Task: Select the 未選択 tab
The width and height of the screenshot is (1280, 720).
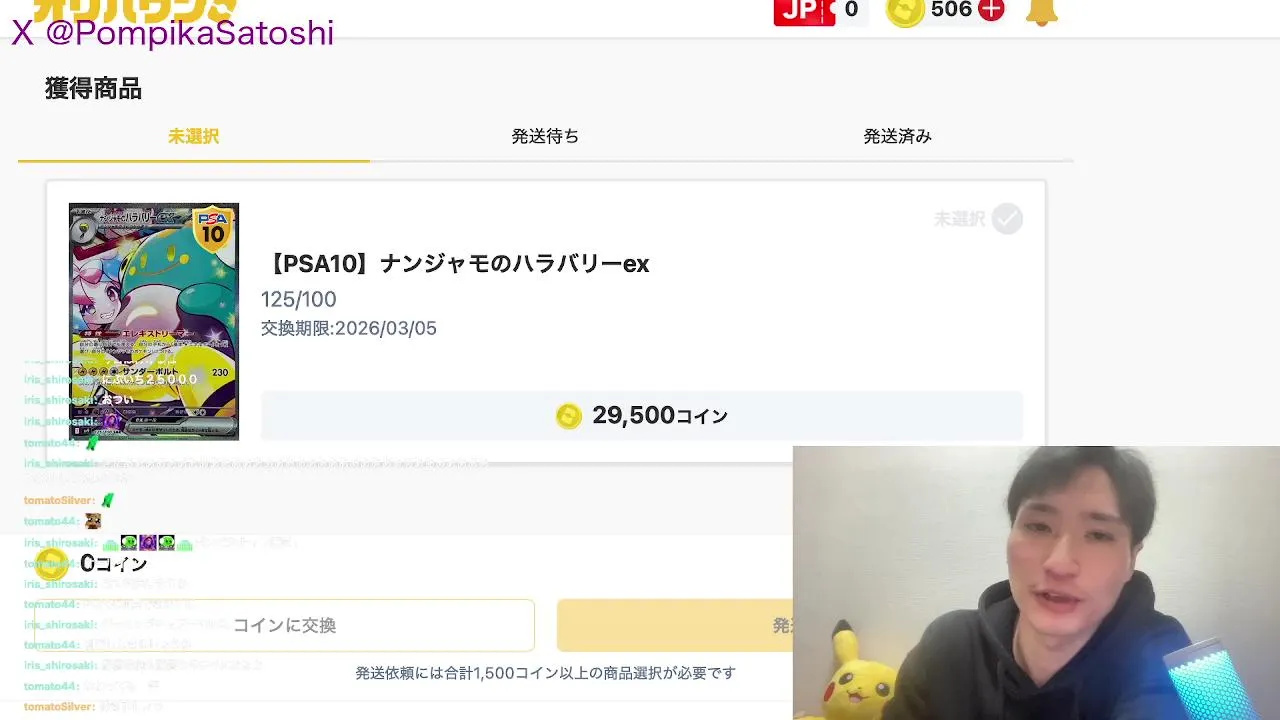Action: click(193, 136)
